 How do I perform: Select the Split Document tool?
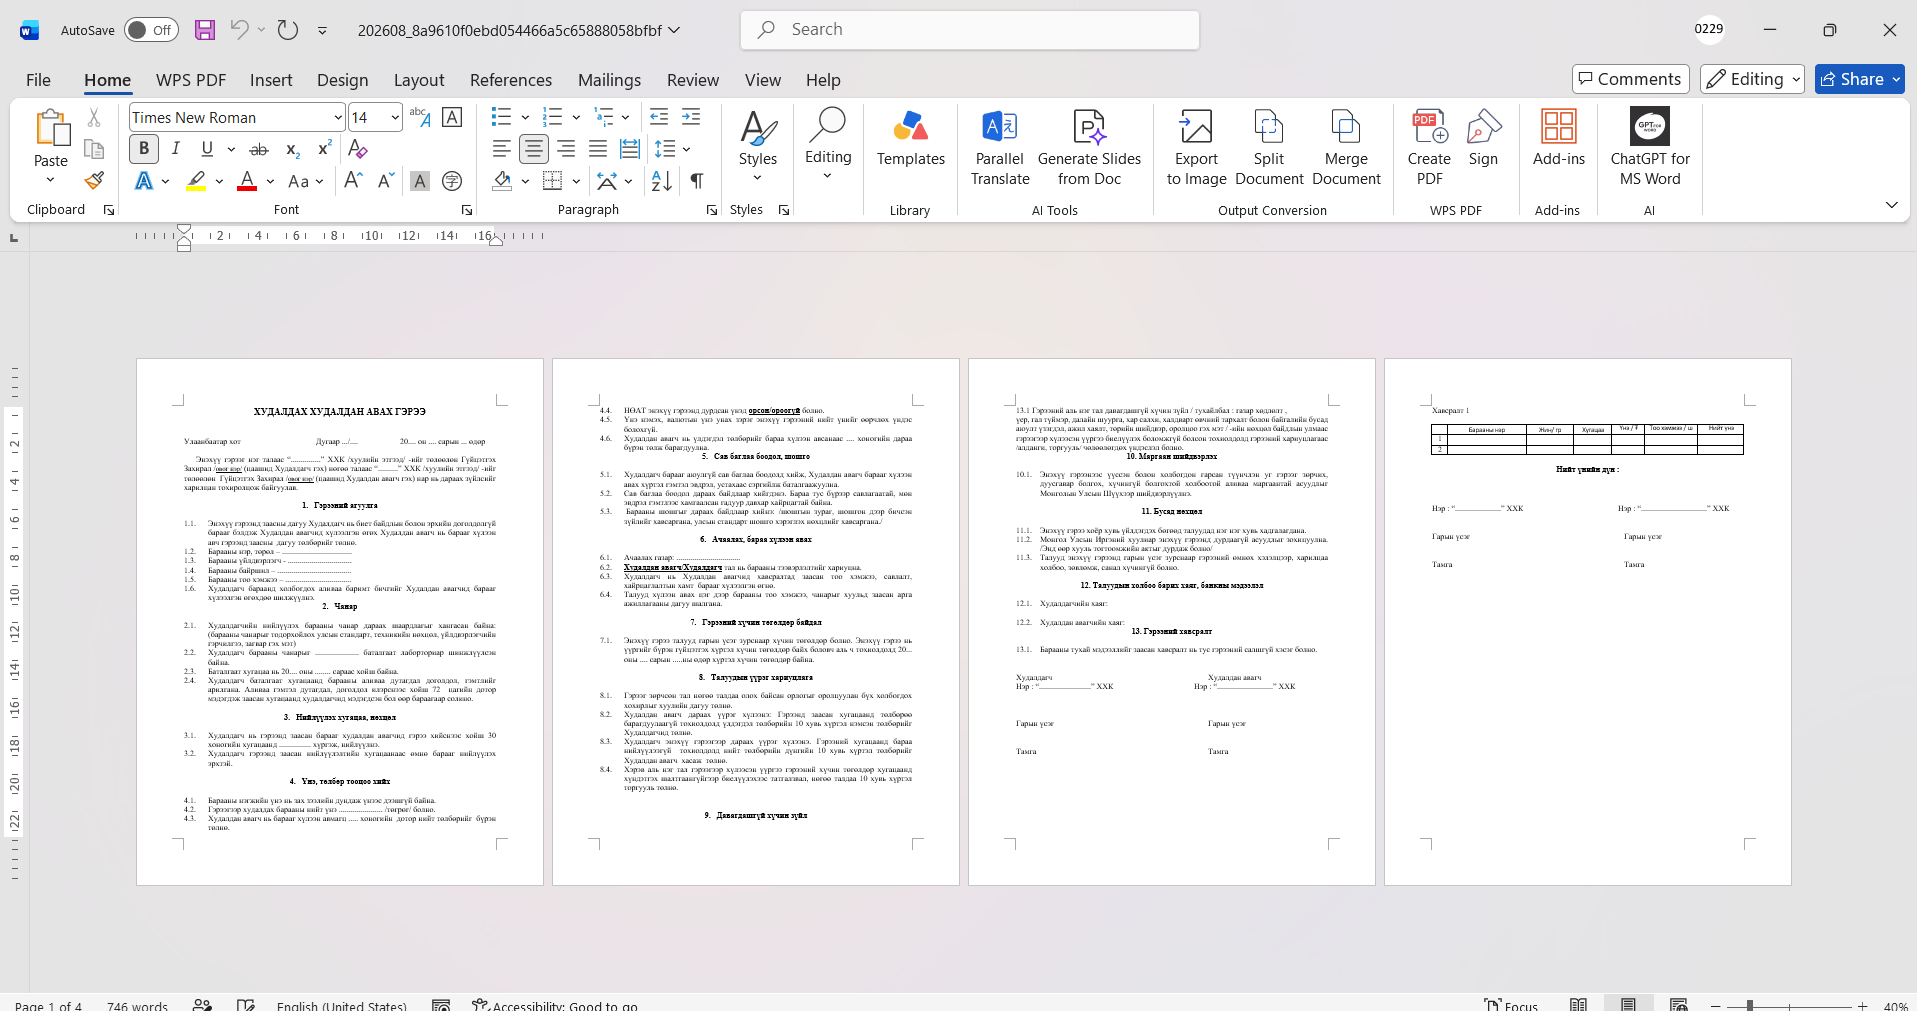(1269, 148)
